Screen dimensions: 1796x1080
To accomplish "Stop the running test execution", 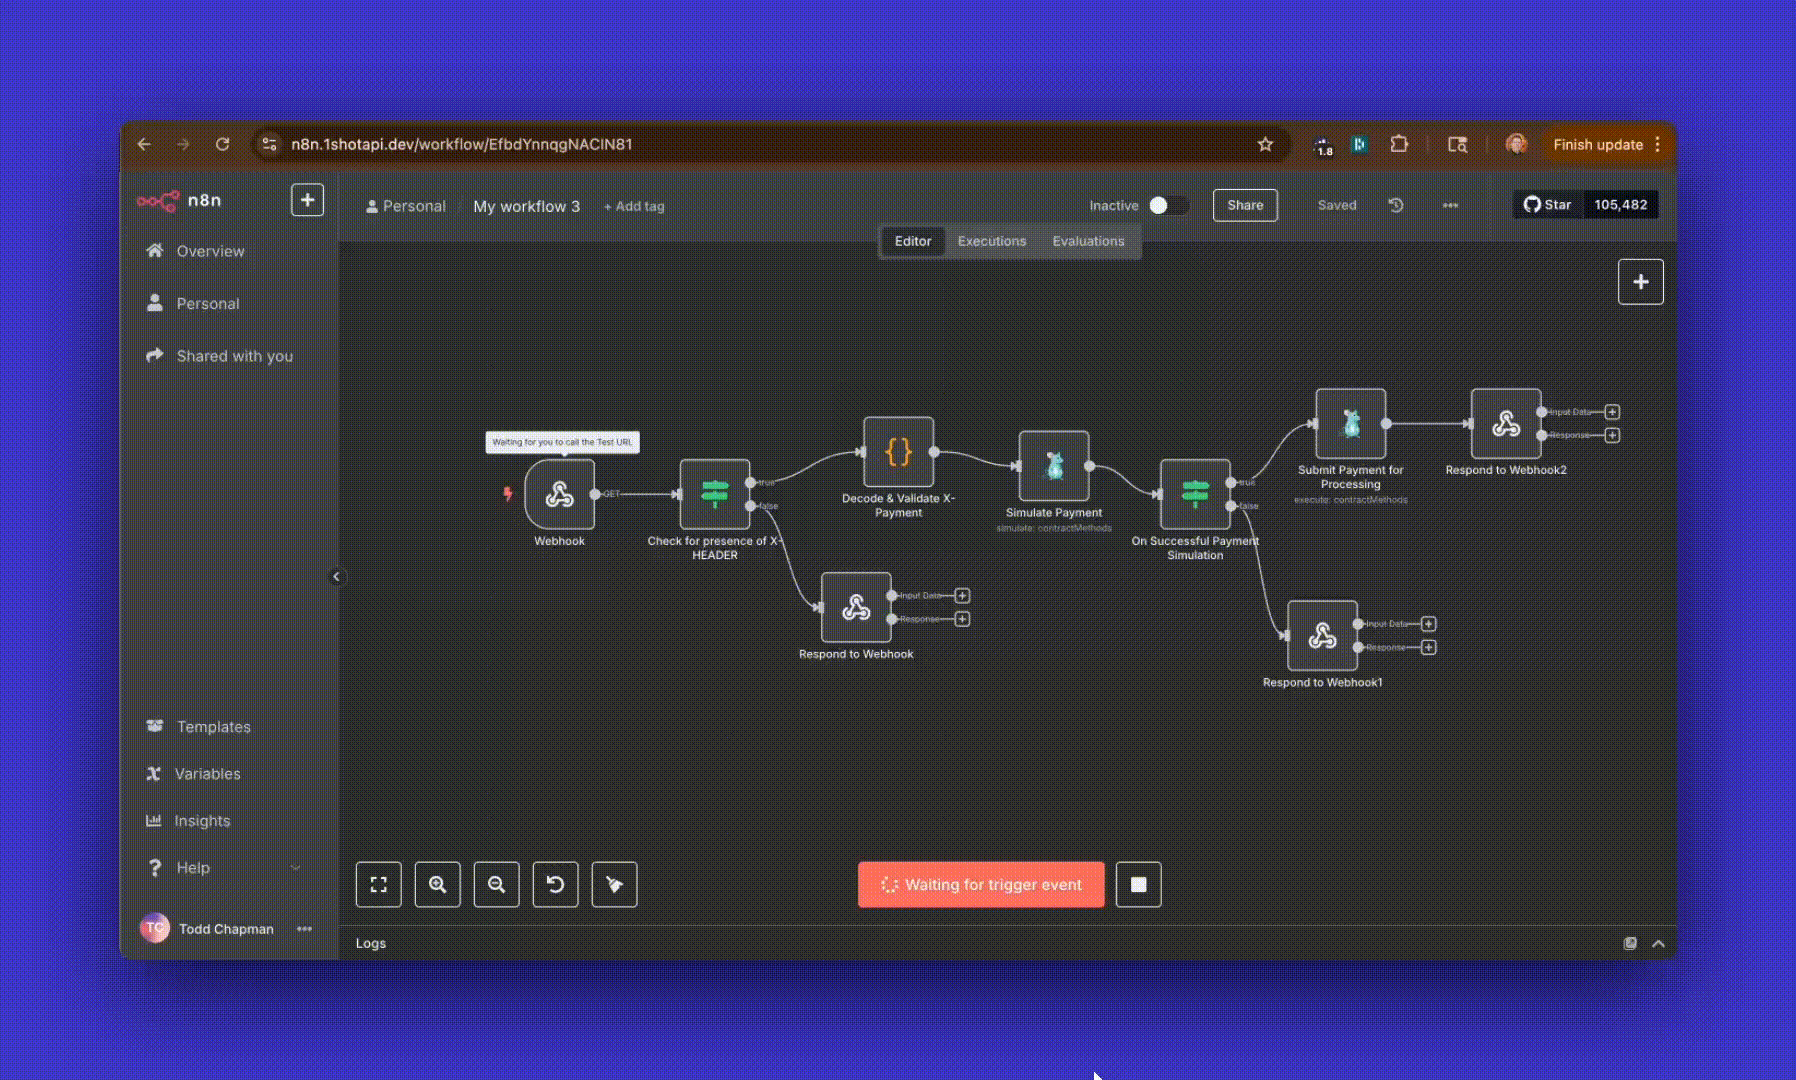I will click(x=1138, y=884).
